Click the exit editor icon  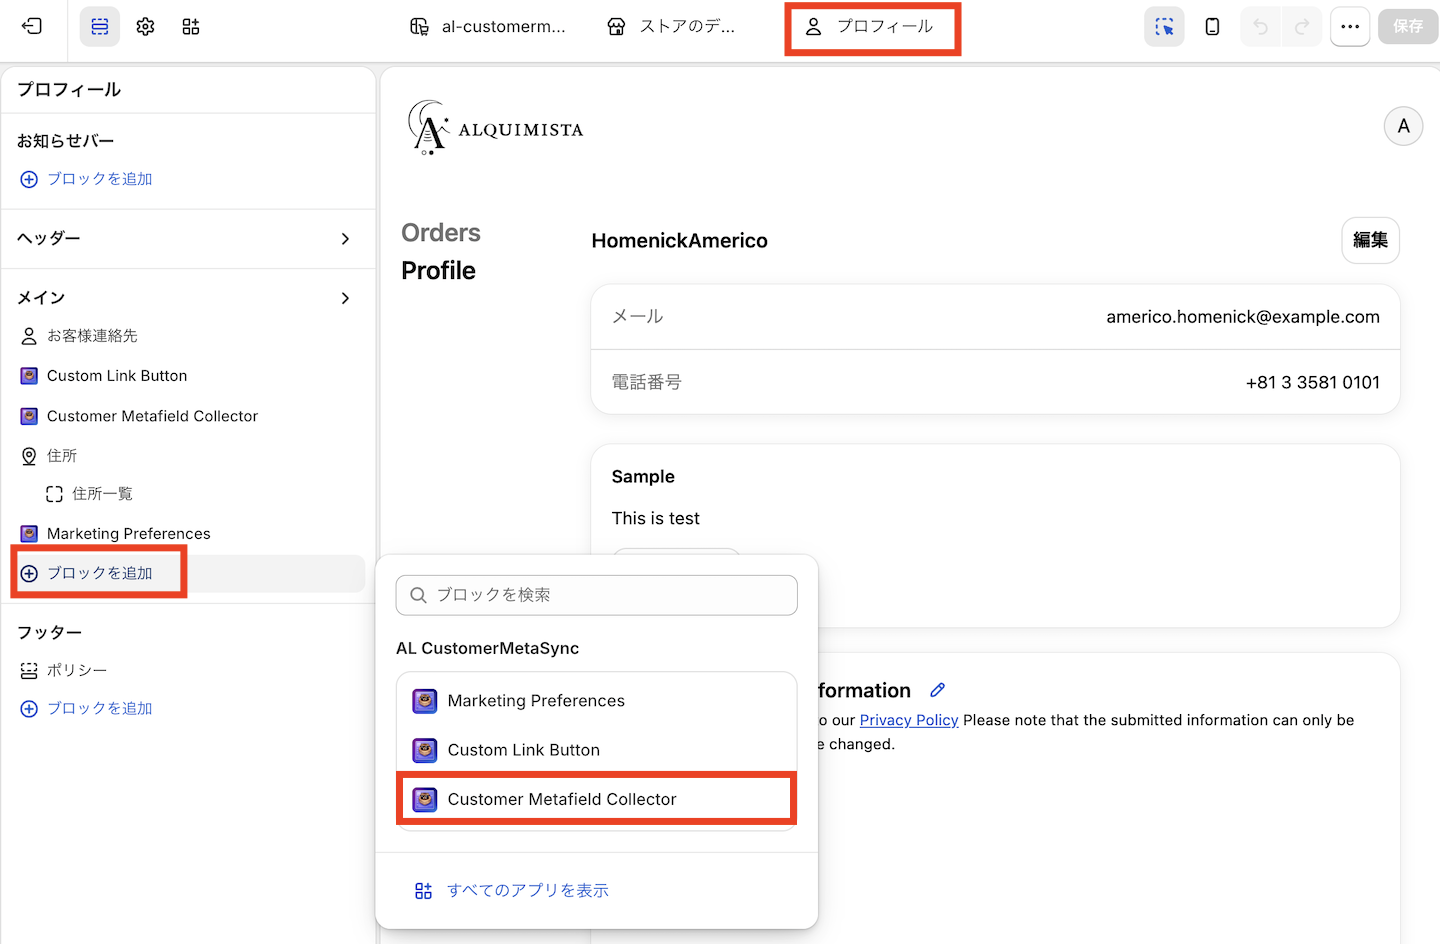pyautogui.click(x=32, y=26)
